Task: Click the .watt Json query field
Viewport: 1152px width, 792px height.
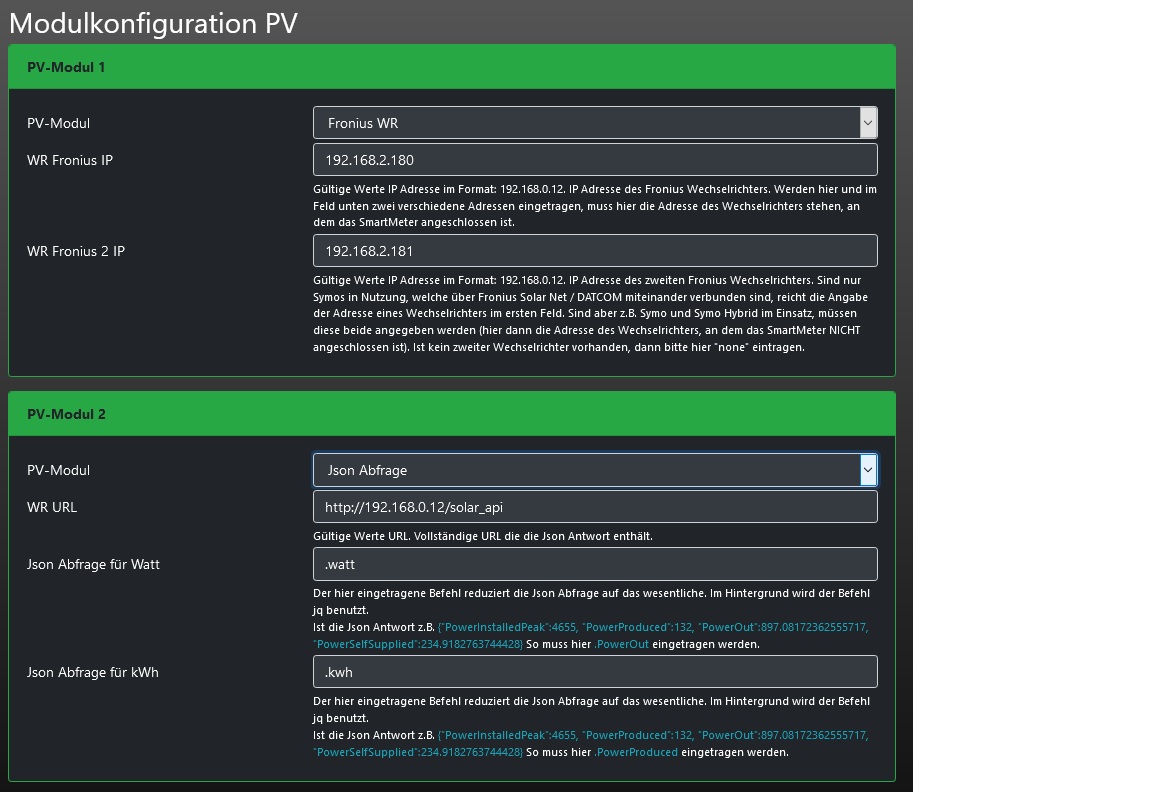Action: [x=594, y=564]
